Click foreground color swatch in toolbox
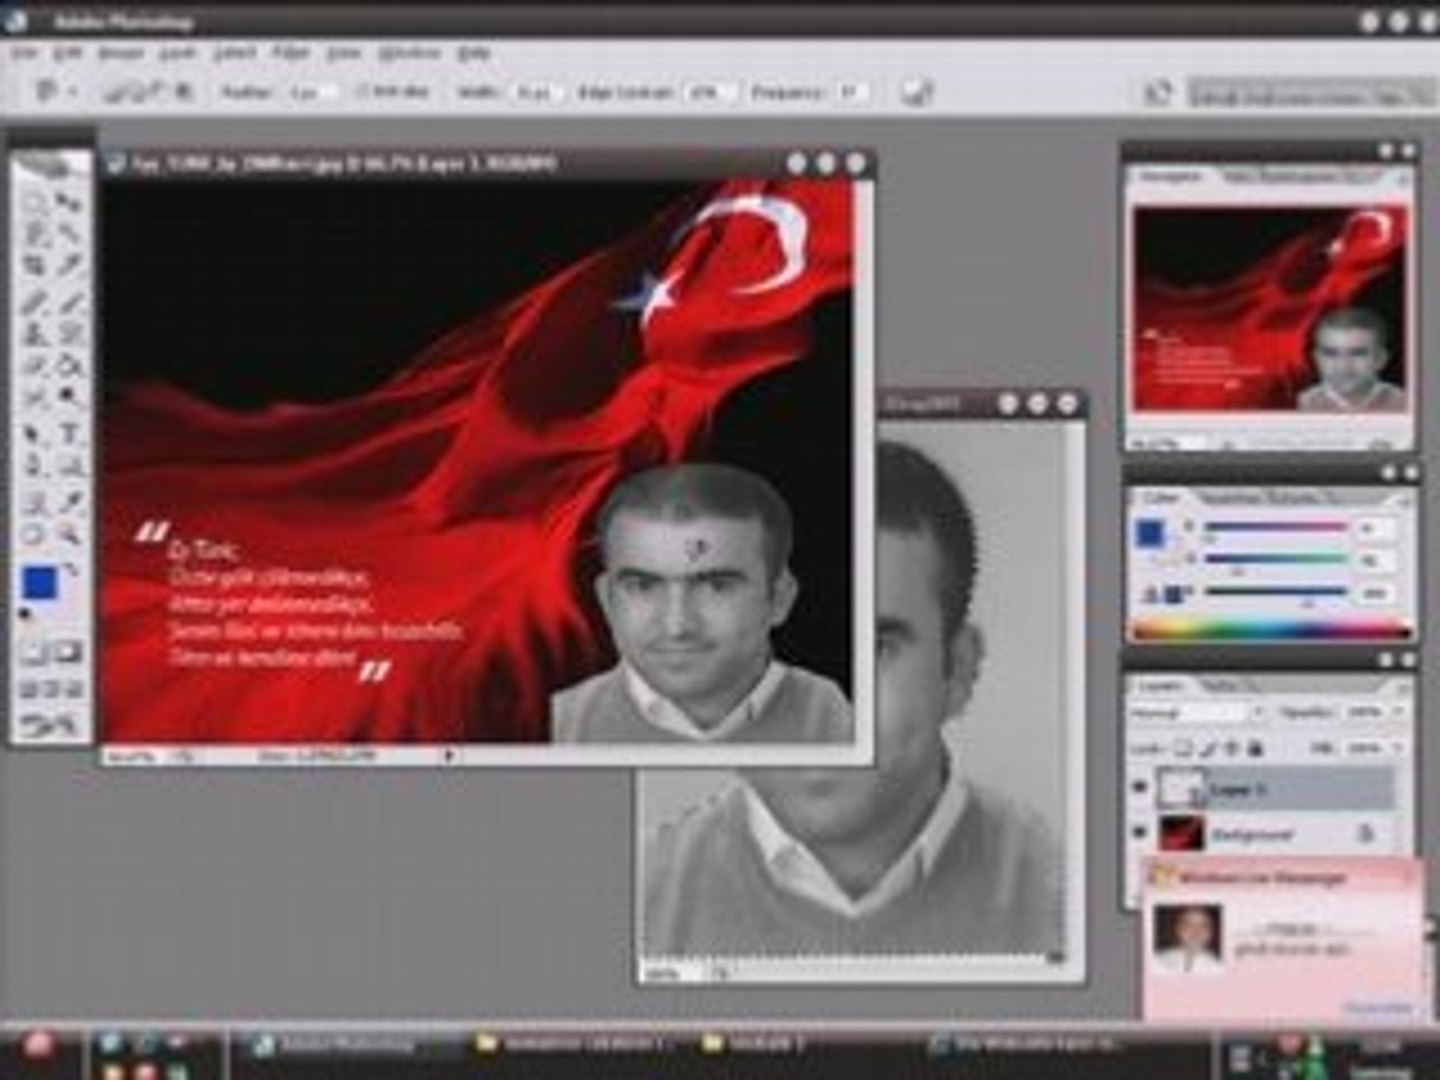The image size is (1440, 1080). pyautogui.click(x=40, y=581)
